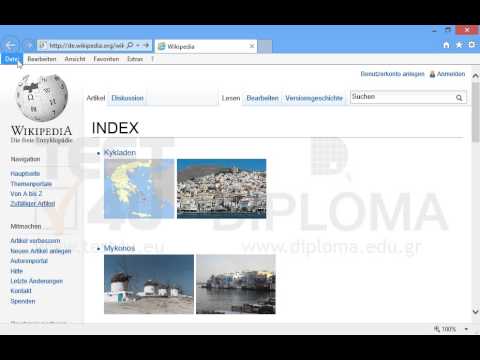Click the browser back arrow button
The width and height of the screenshot is (480, 360).
click(11, 45)
